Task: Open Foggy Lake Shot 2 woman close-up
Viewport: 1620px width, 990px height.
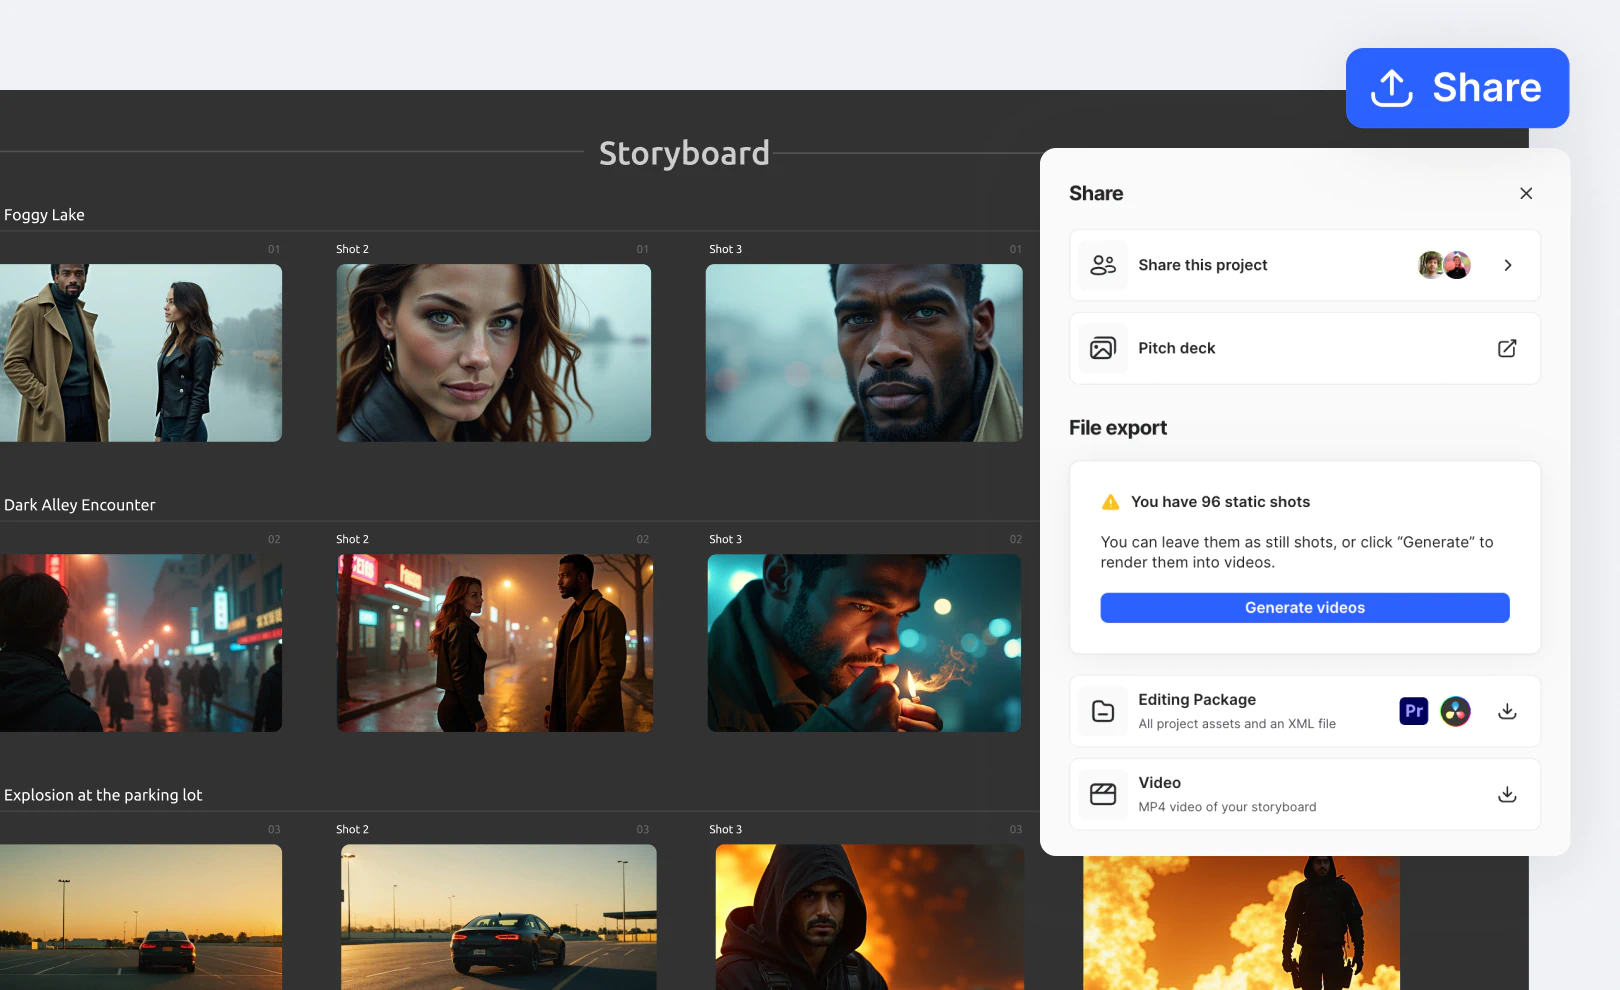Action: [494, 353]
